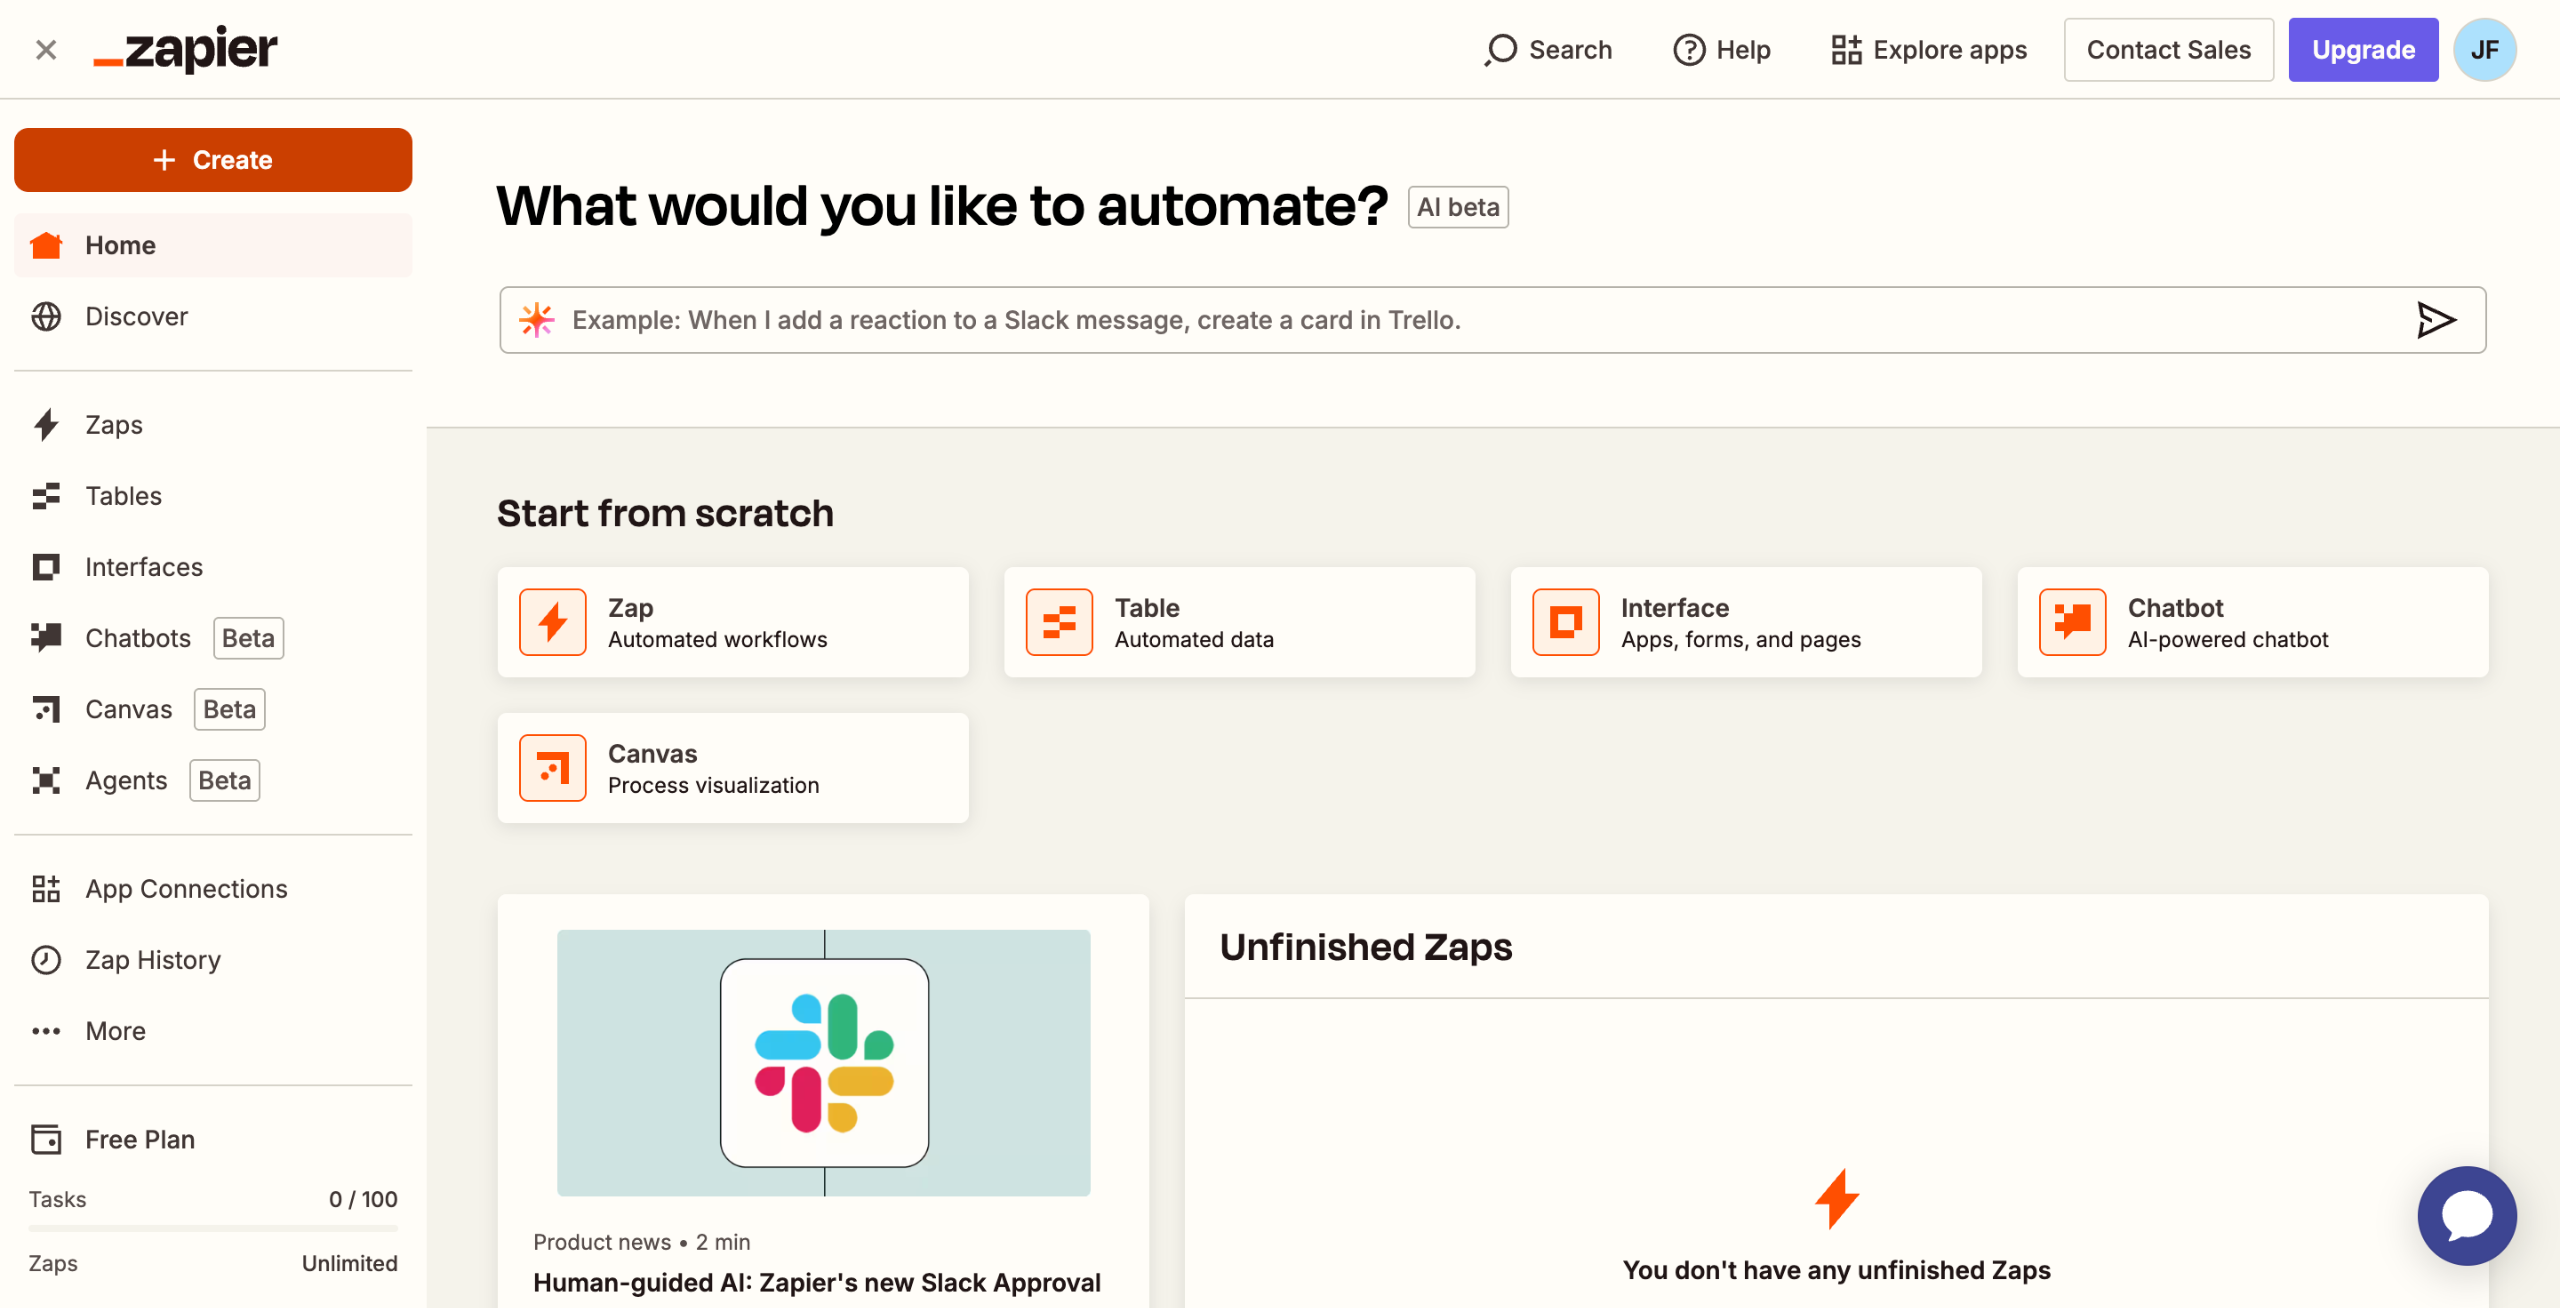Close the sidebar with X icon
Screen dimensions: 2560x1308
[x=46, y=50]
